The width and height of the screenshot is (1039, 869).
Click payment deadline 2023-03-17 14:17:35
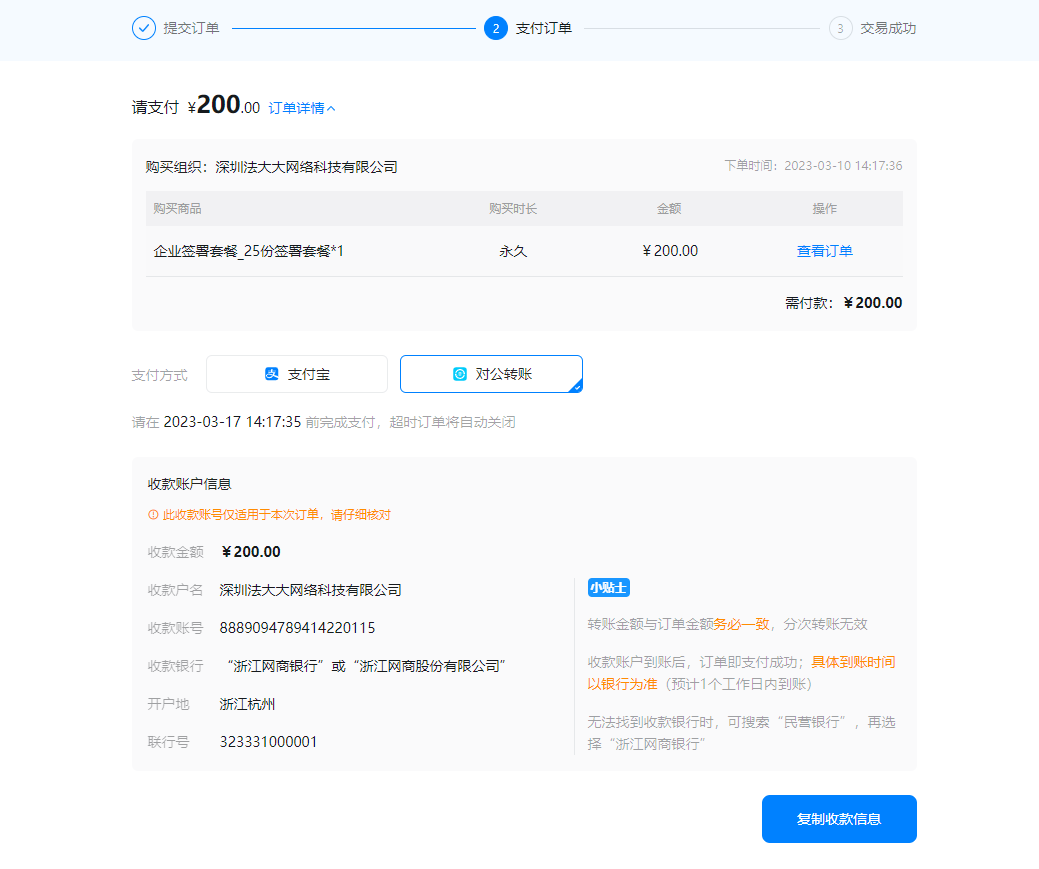tap(232, 422)
